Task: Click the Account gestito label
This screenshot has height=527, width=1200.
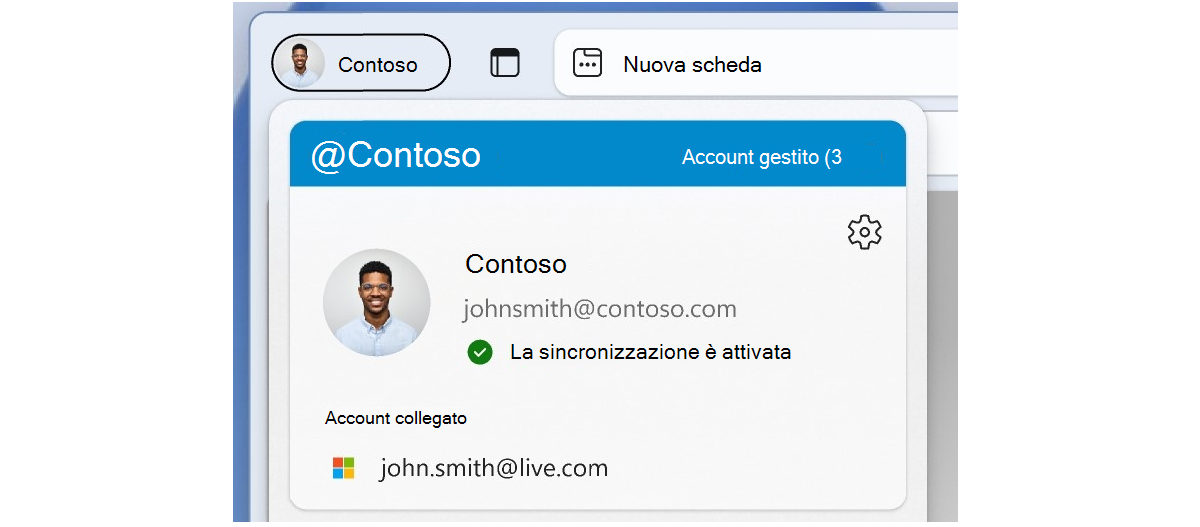Action: 762,157
